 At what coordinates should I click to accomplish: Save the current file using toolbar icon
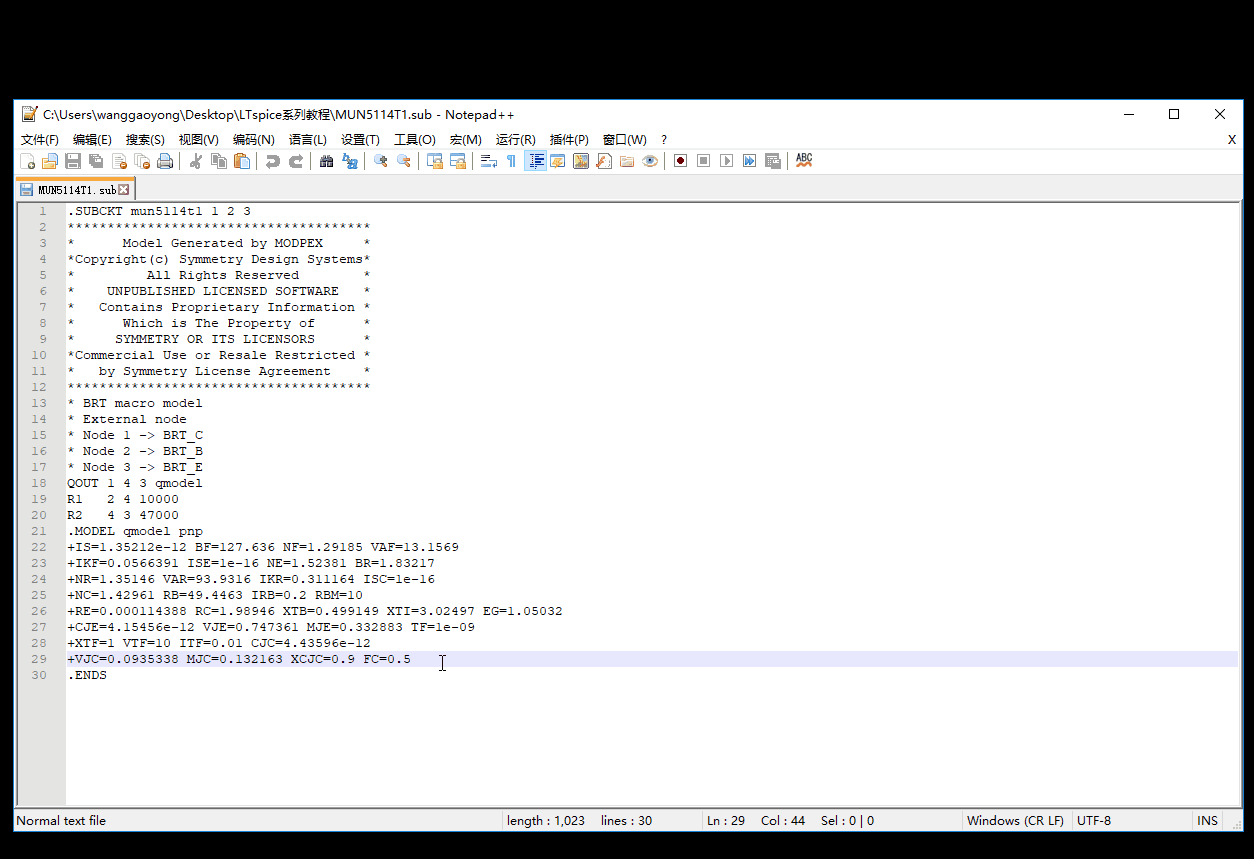73,161
